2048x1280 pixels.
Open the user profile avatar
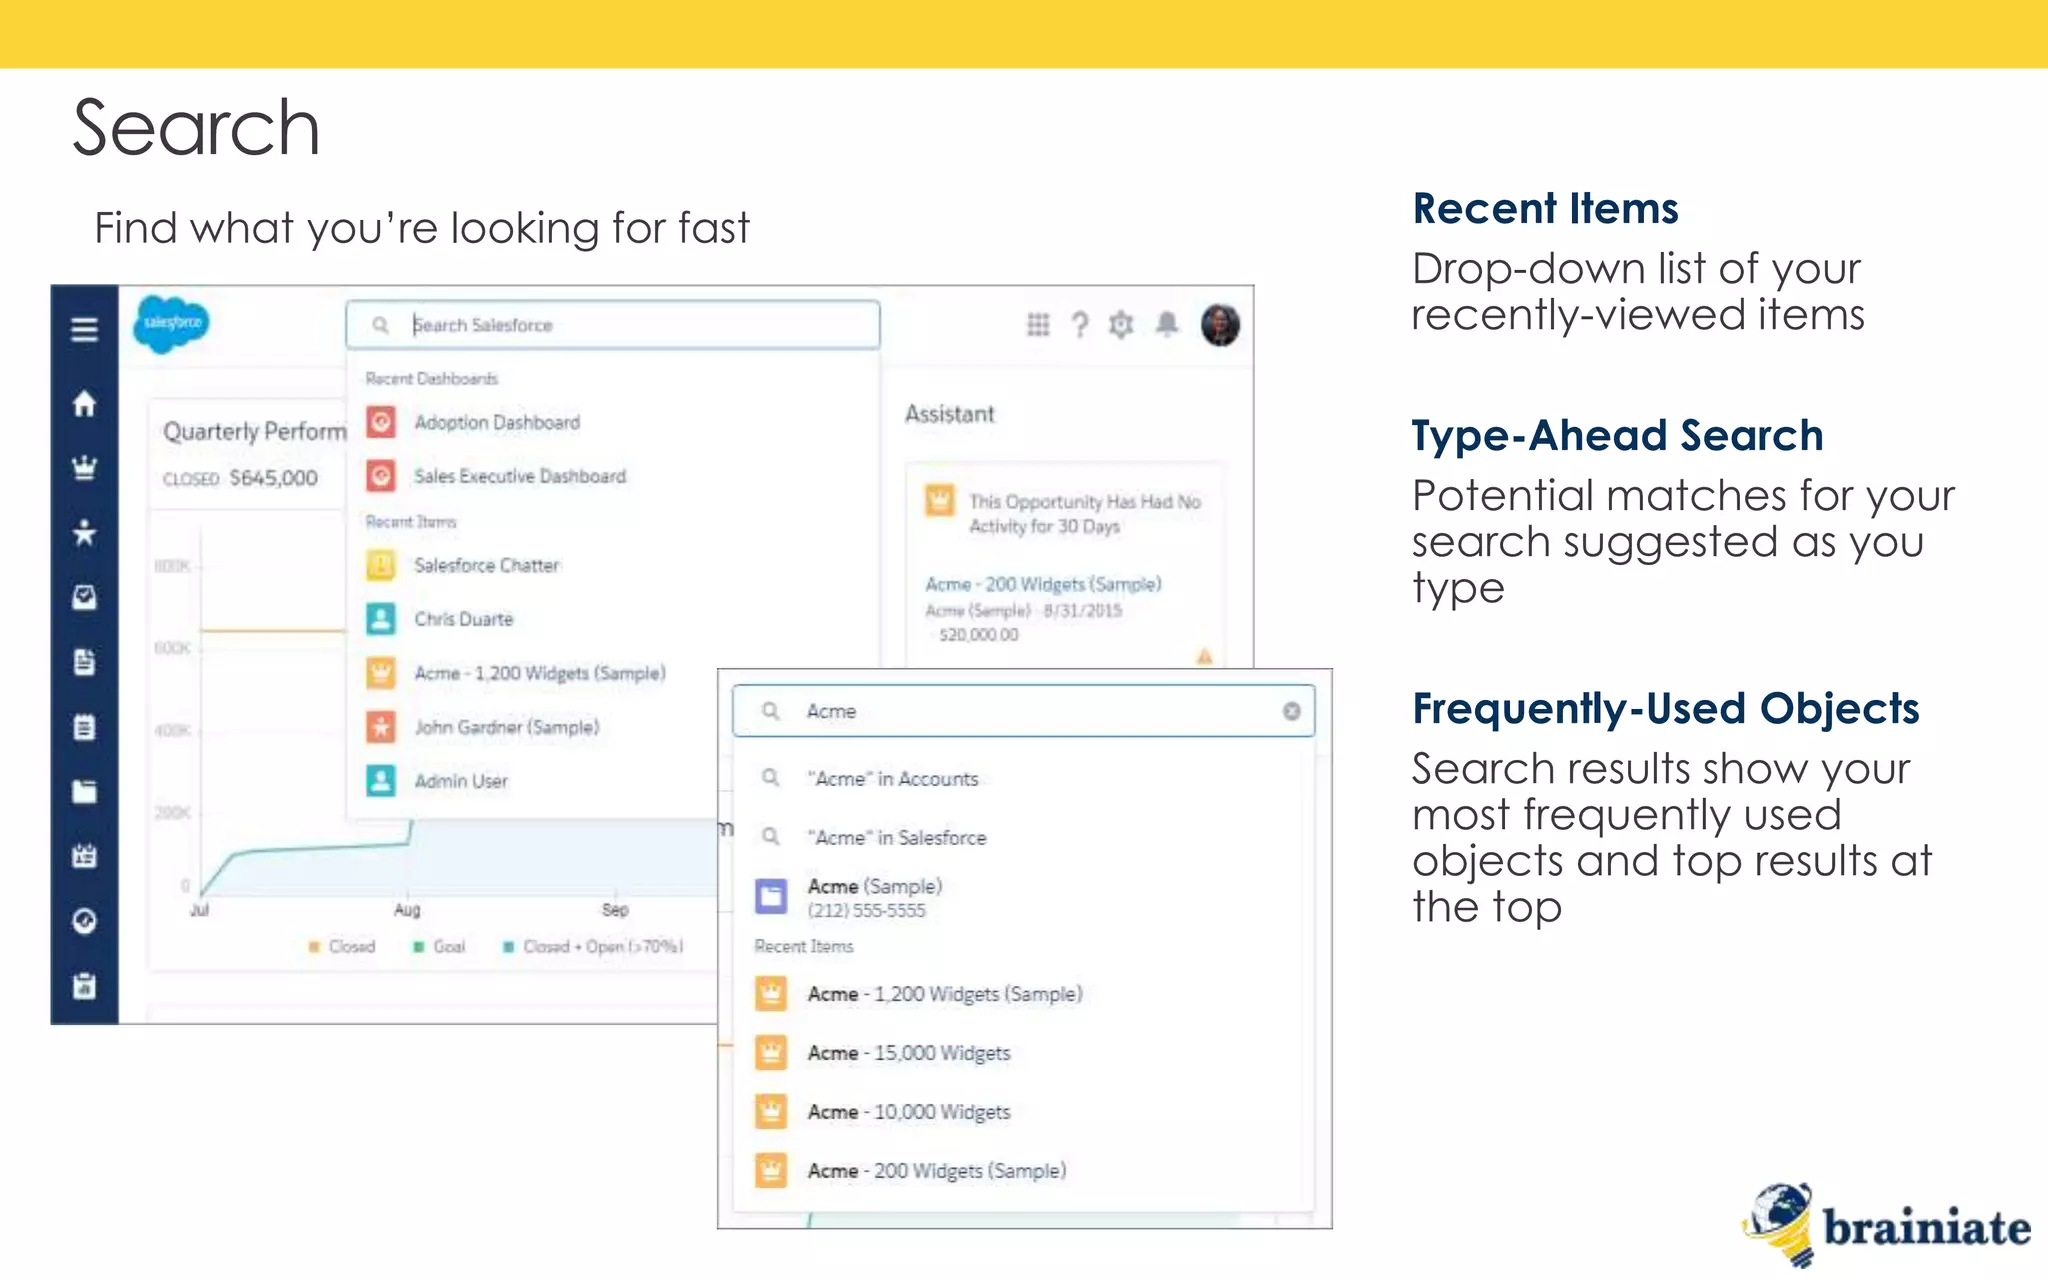(x=1220, y=325)
